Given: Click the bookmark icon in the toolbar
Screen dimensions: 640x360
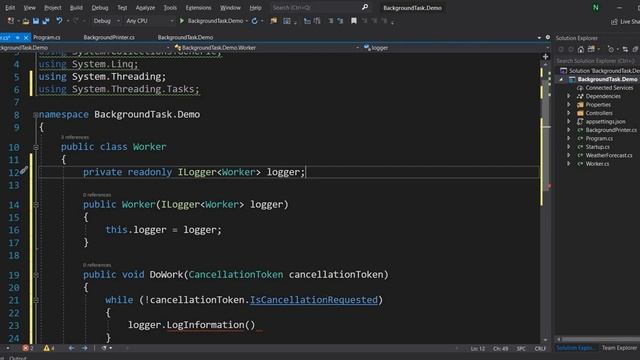Looking at the screenshot, I should [x=353, y=21].
